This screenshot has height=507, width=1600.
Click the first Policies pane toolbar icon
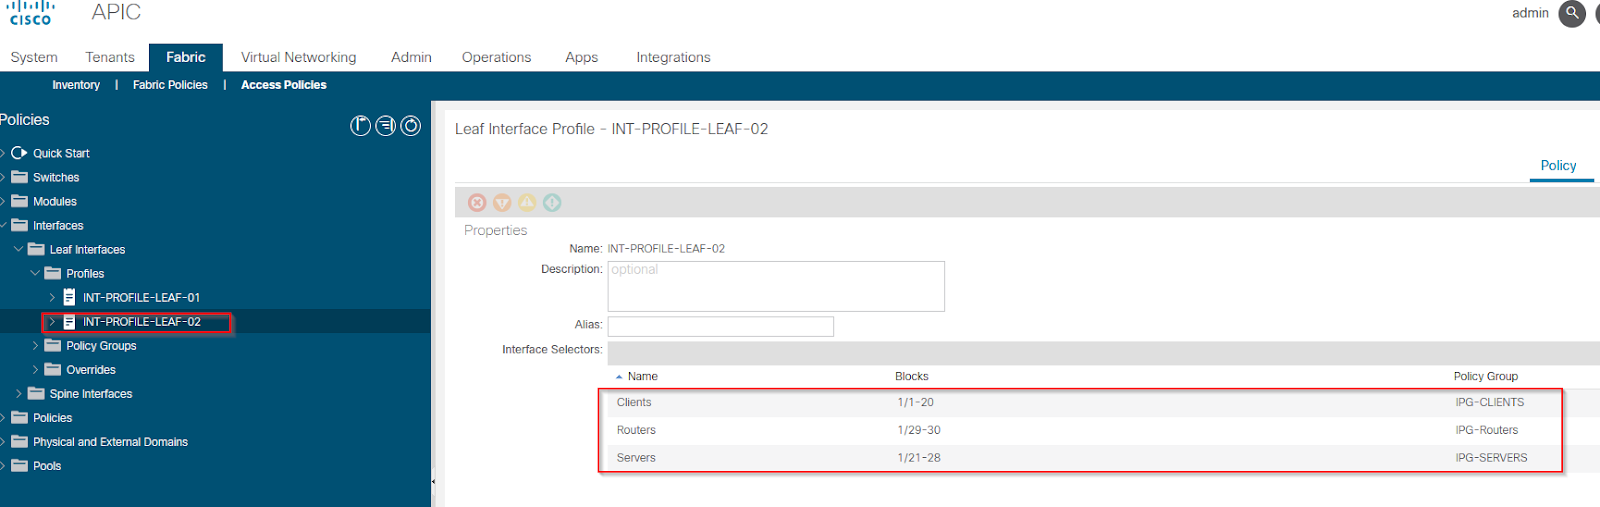coord(360,126)
